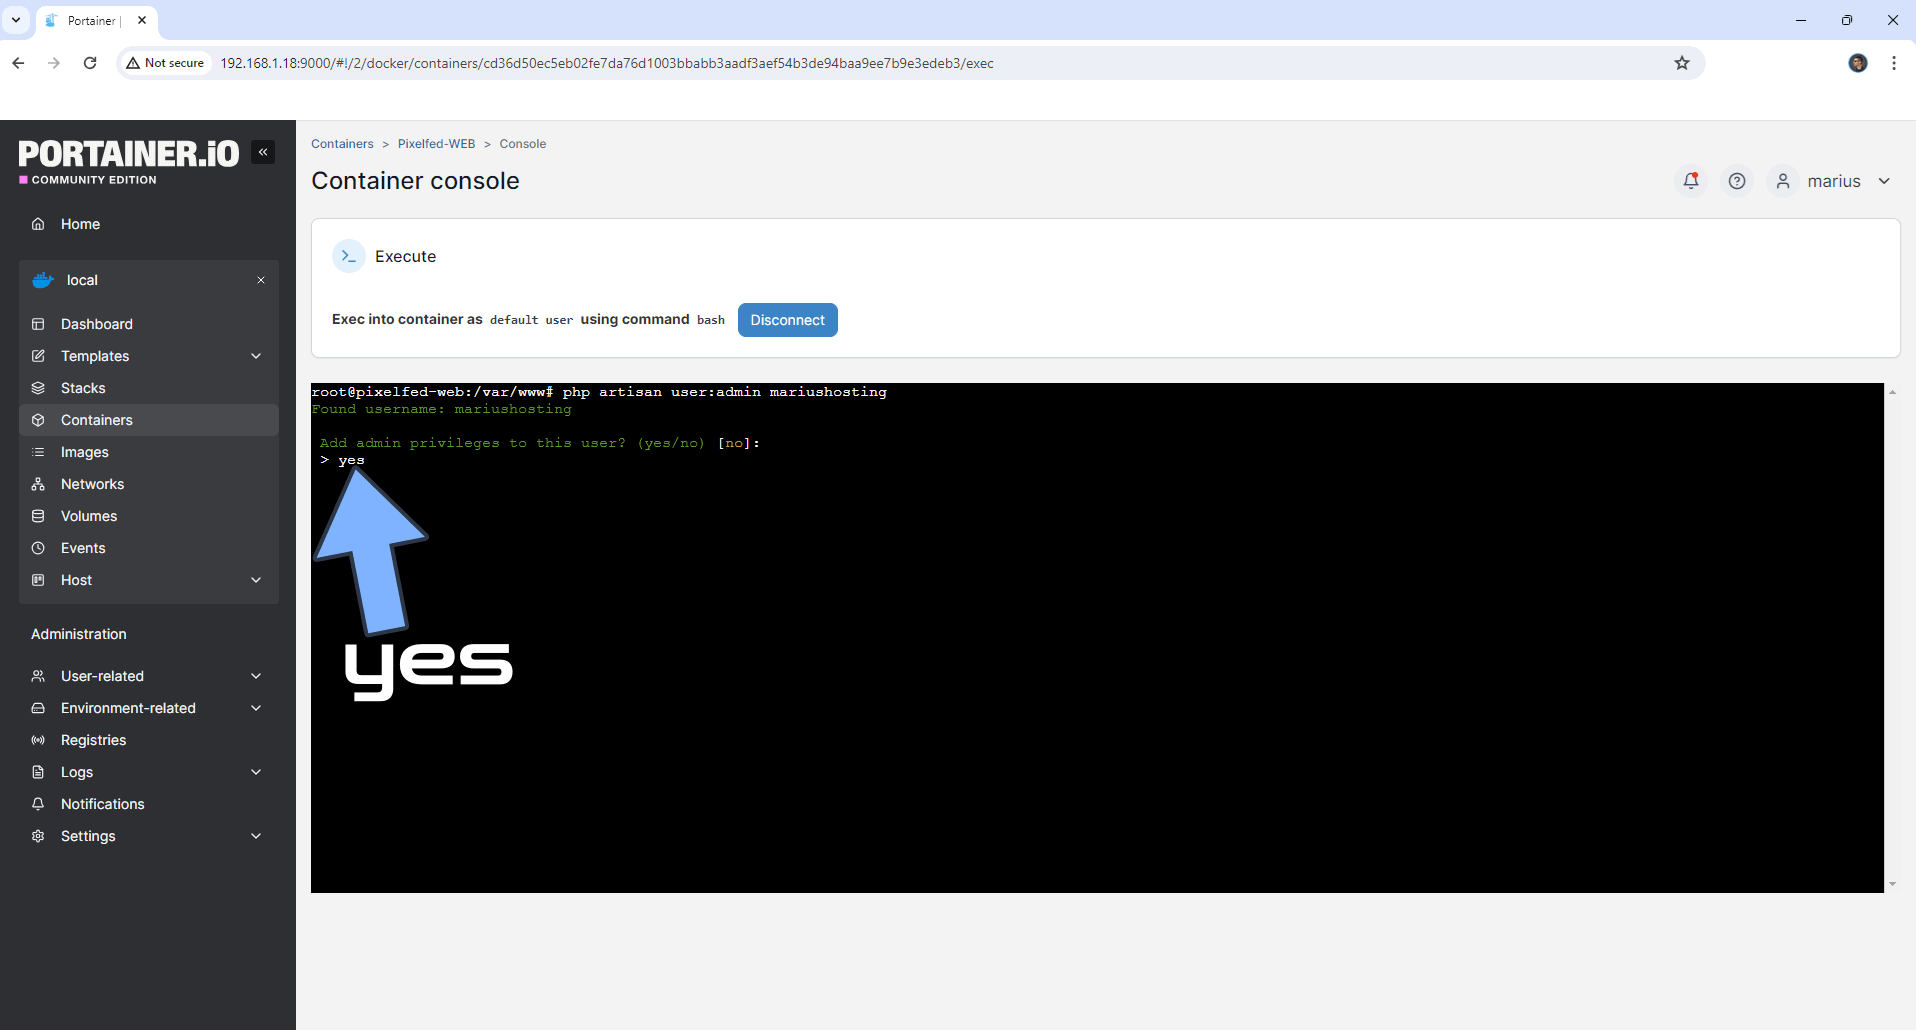This screenshot has height=1030, width=1916.
Task: Open the notifications bell icon
Action: click(x=1691, y=181)
